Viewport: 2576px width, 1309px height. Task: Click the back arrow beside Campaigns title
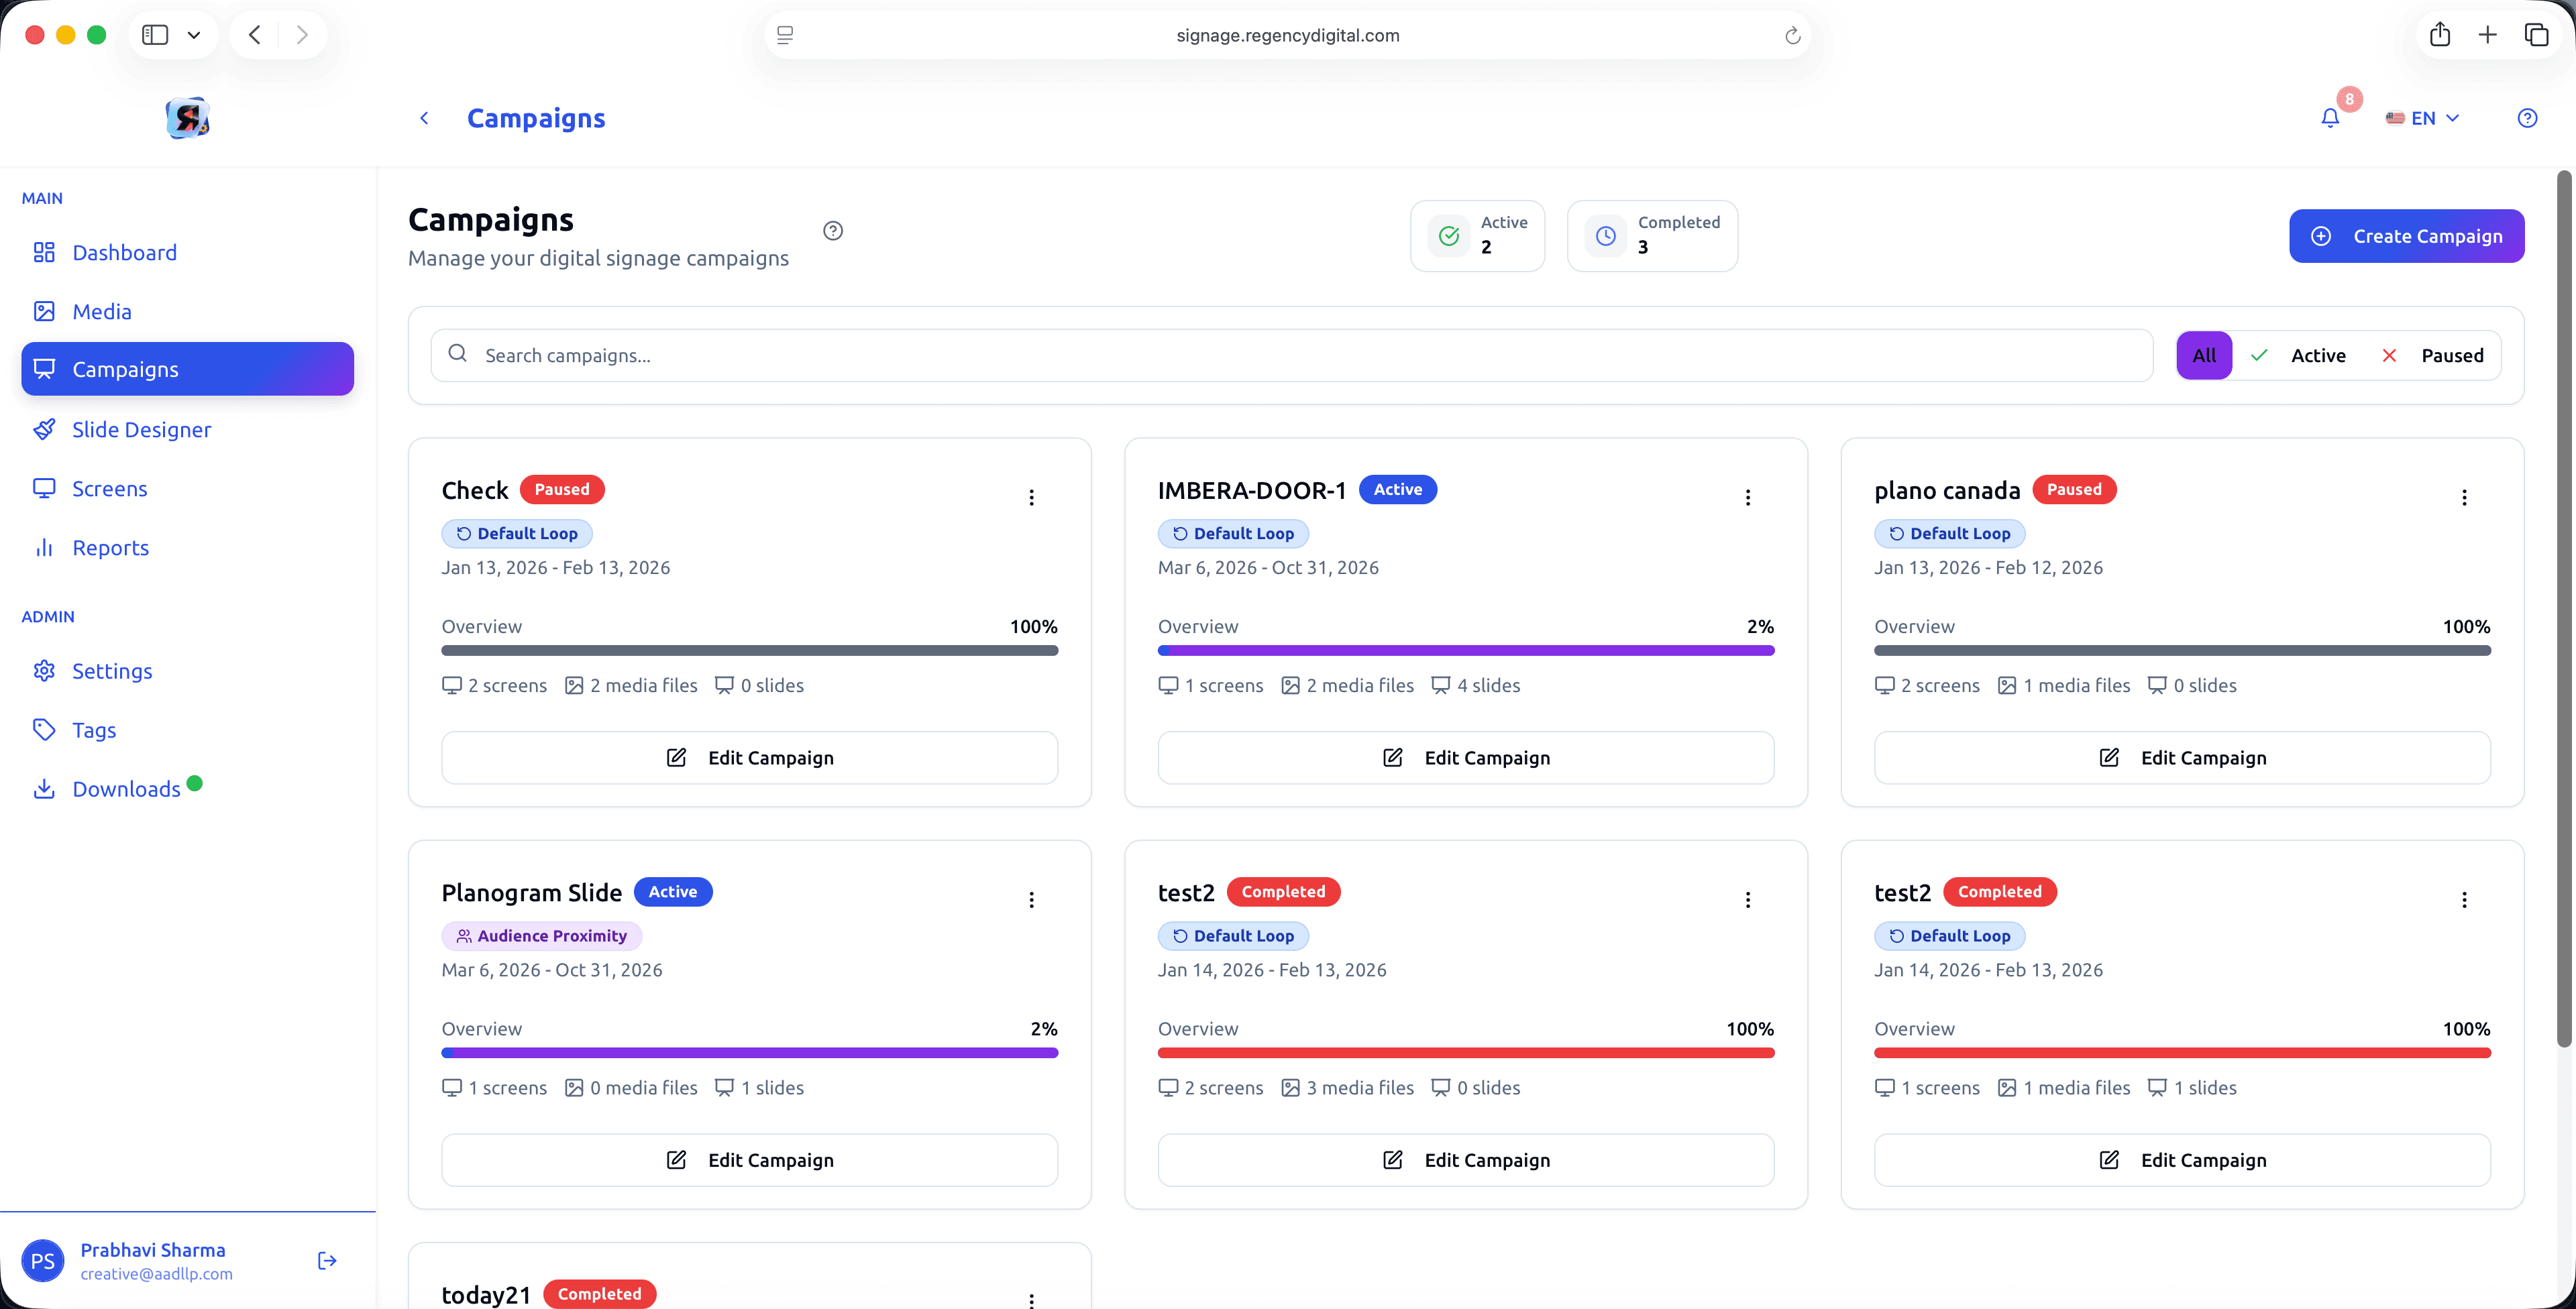[424, 118]
